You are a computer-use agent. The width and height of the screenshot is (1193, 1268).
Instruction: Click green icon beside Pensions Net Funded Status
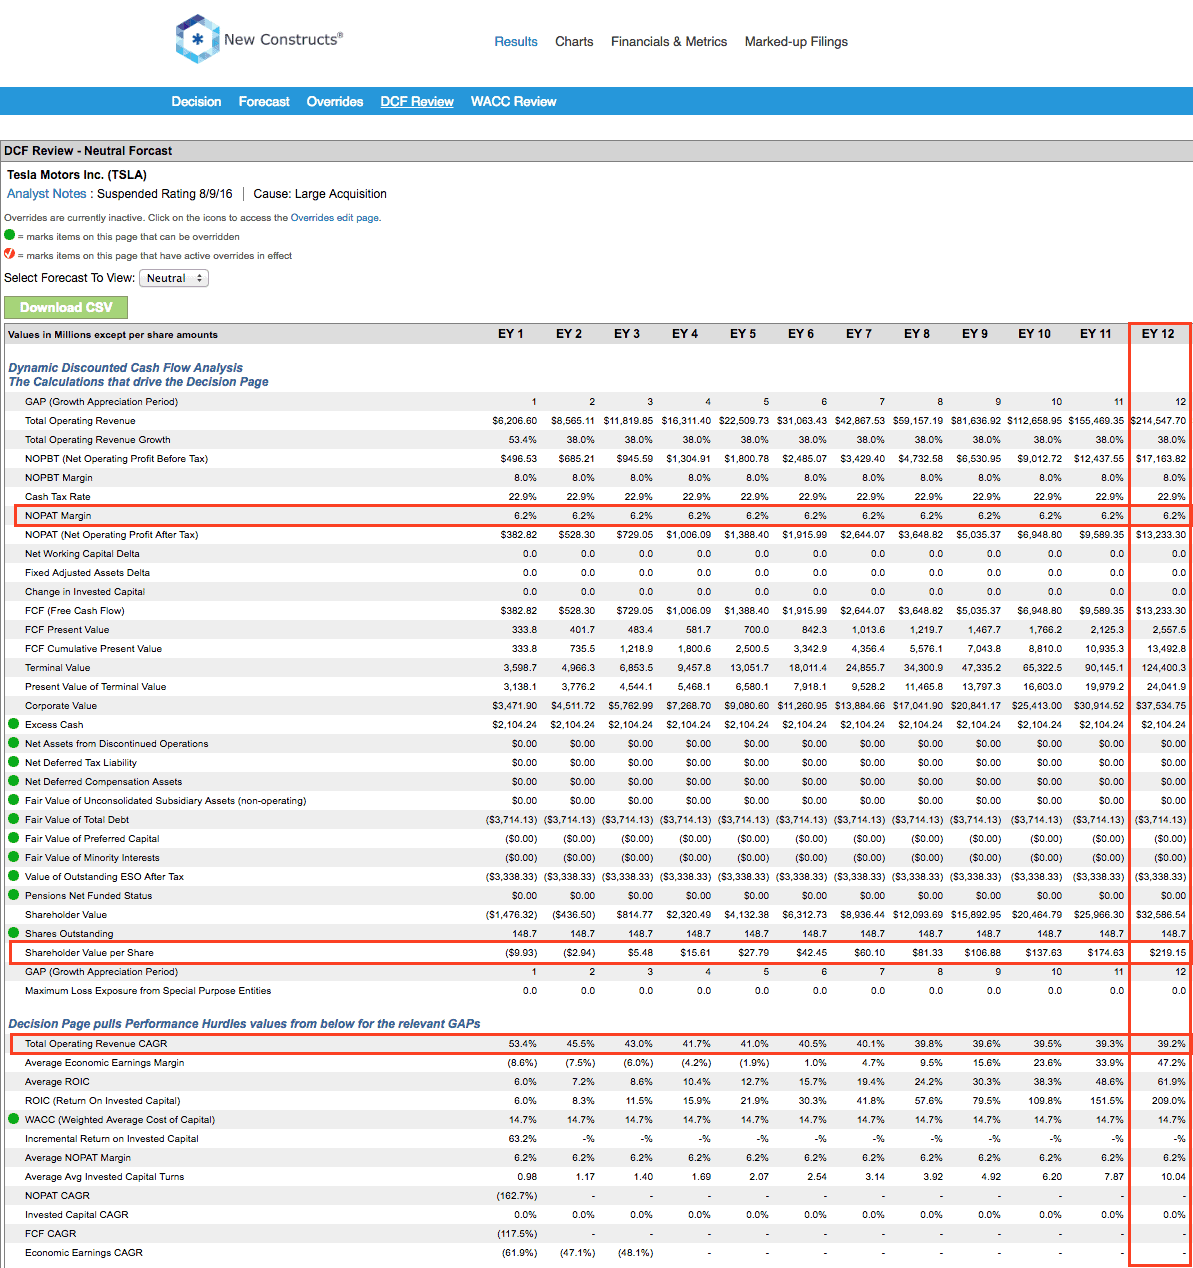tap(14, 895)
